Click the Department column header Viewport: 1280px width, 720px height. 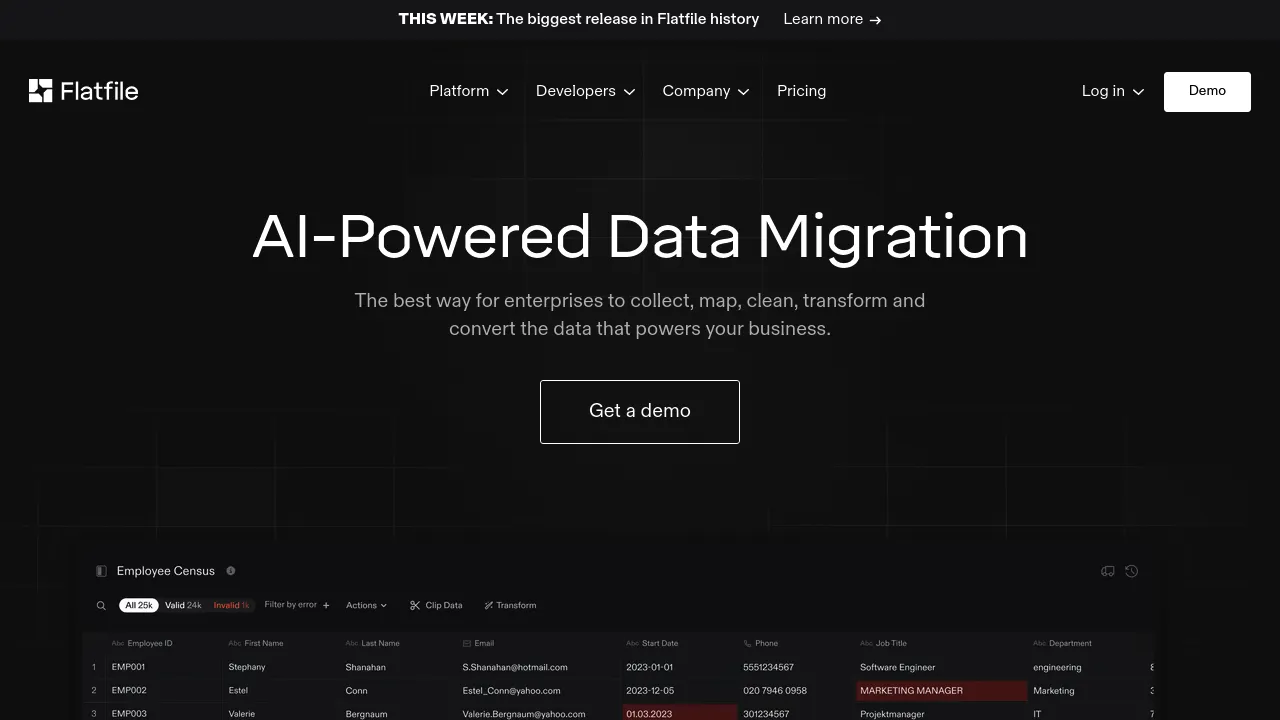point(1062,643)
